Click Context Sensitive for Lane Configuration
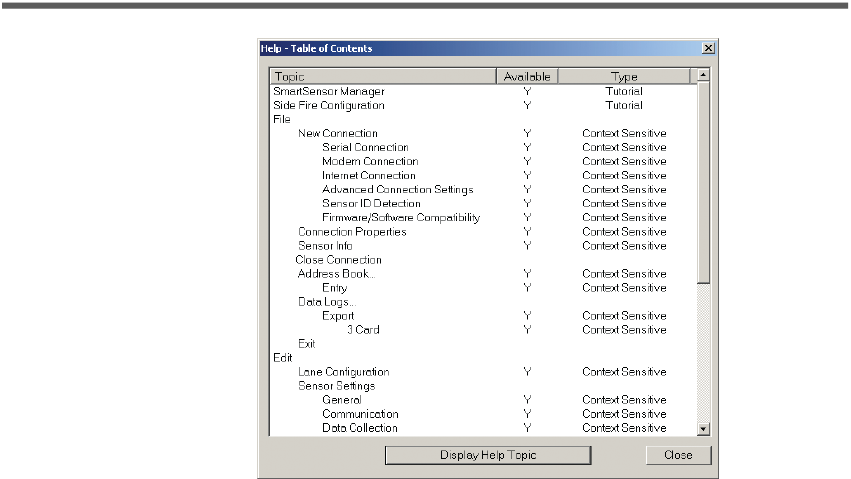The height and width of the screenshot is (479, 851). pyautogui.click(x=624, y=372)
